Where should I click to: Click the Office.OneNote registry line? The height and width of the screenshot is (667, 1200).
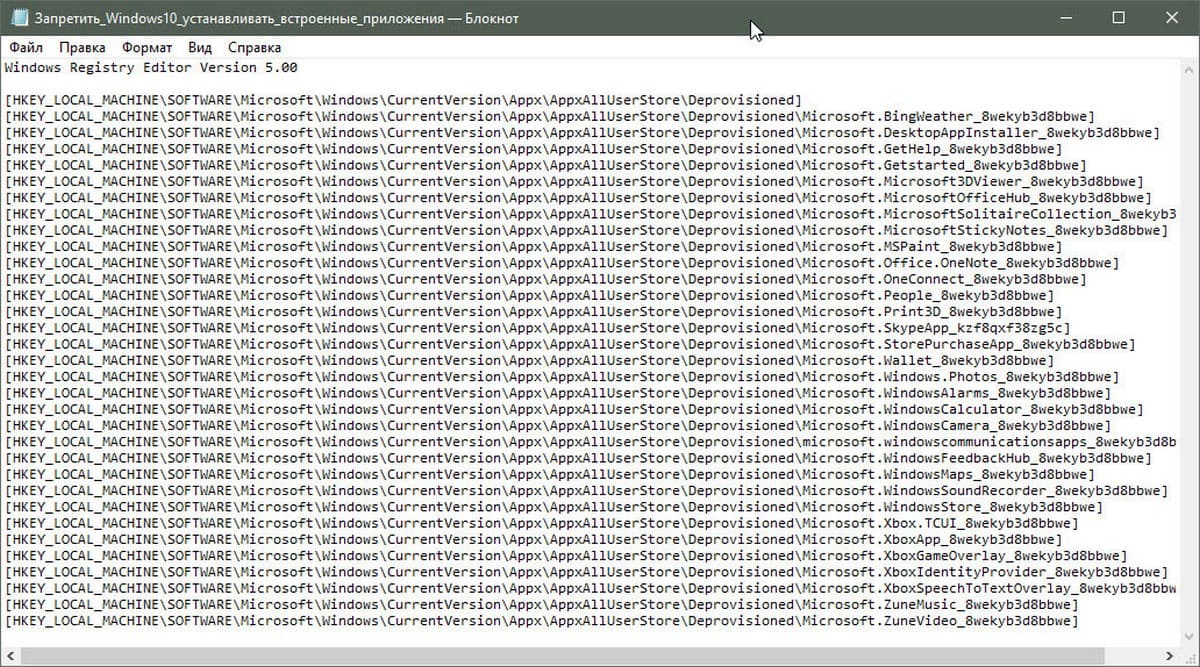[x=562, y=263]
